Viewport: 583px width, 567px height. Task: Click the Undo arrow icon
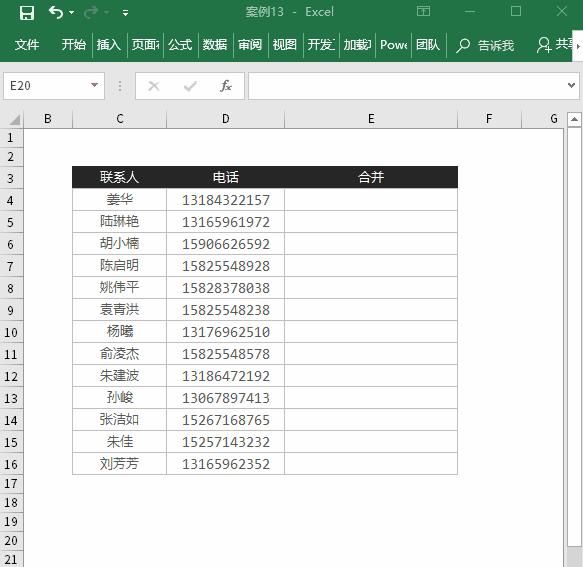pyautogui.click(x=55, y=12)
